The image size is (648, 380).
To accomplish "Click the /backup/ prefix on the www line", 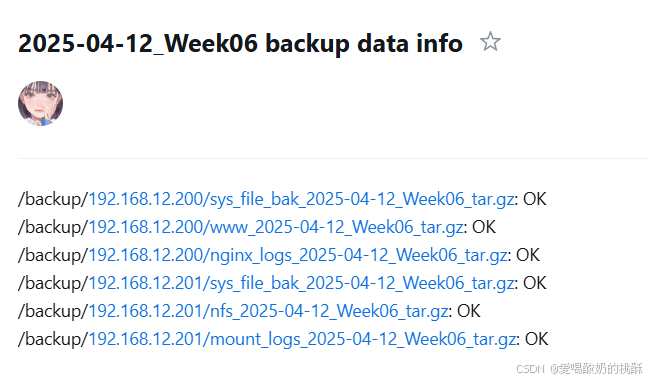I will 53,228.
